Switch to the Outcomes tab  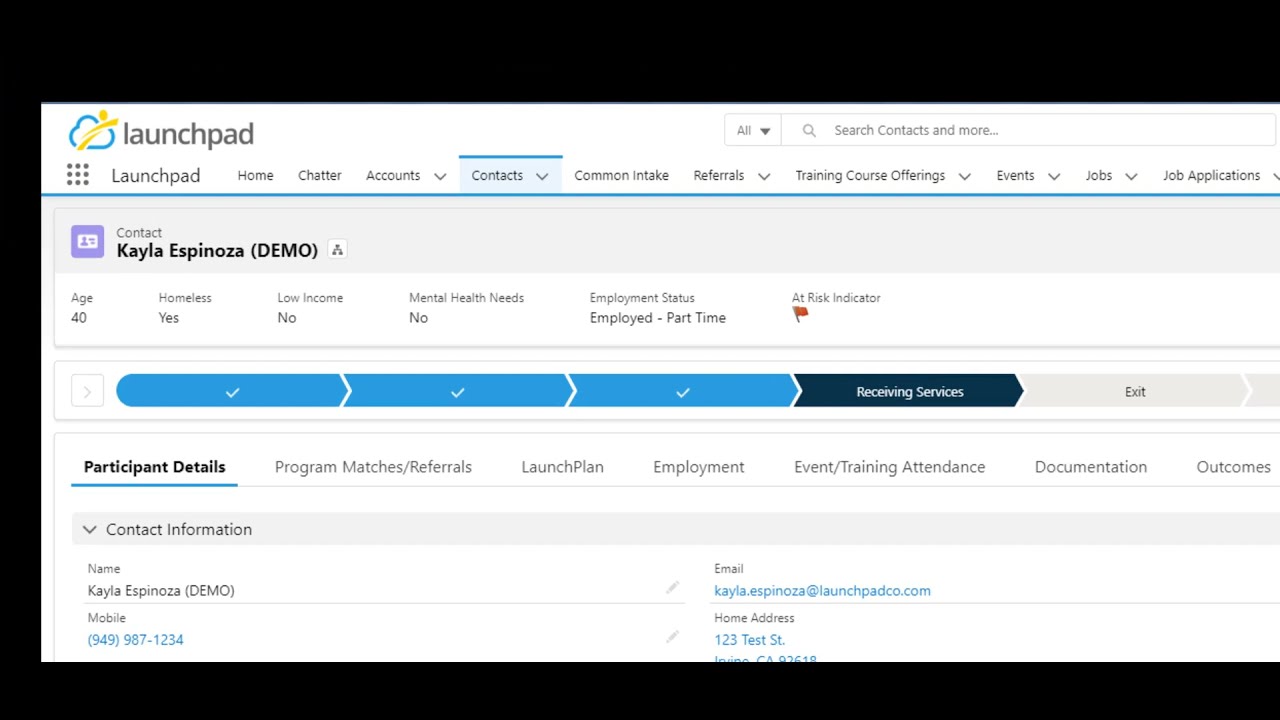pos(1233,467)
